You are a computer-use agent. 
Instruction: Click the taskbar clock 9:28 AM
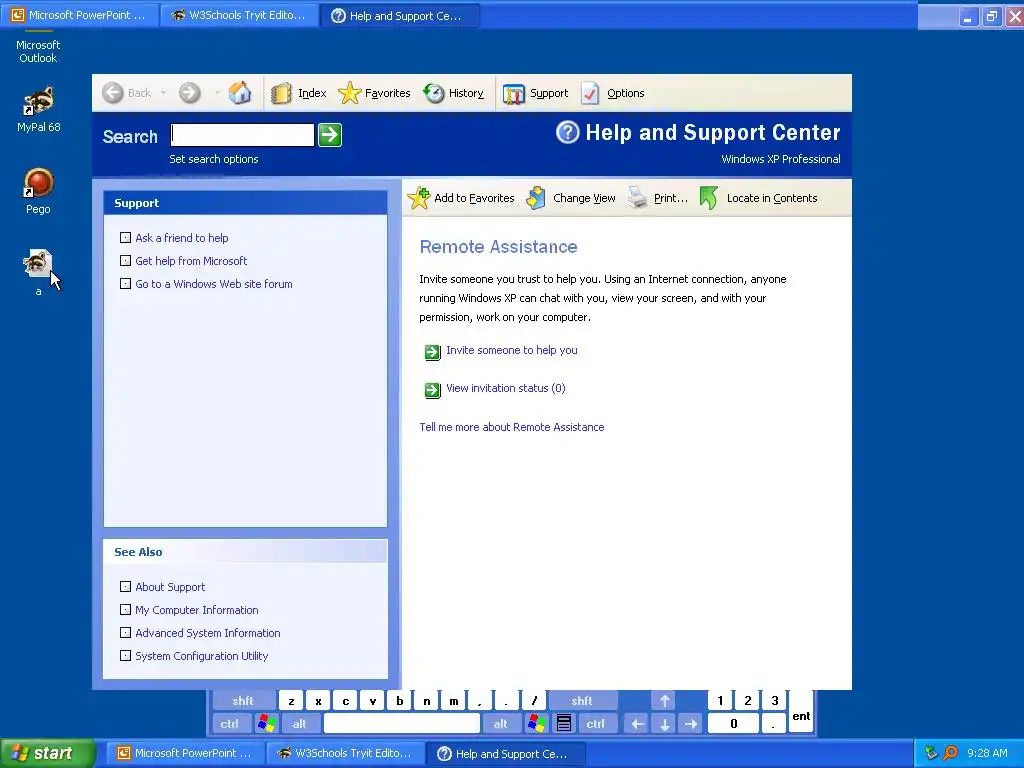pos(987,753)
